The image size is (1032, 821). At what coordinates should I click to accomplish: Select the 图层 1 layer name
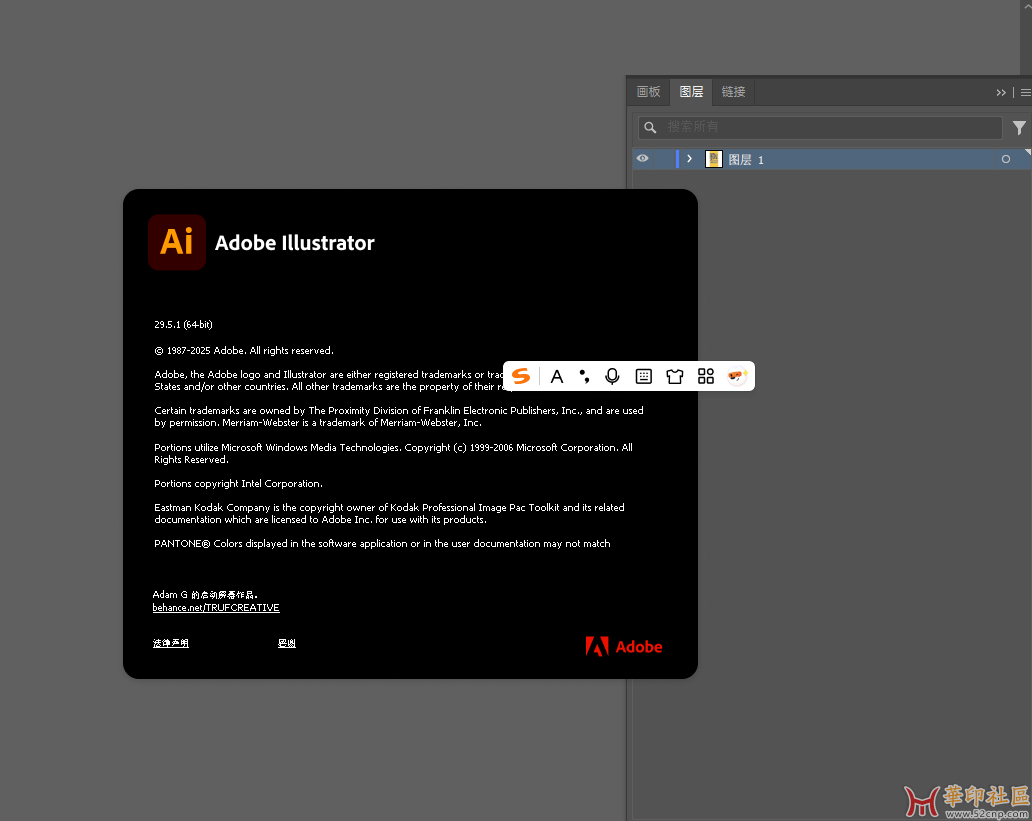[746, 159]
